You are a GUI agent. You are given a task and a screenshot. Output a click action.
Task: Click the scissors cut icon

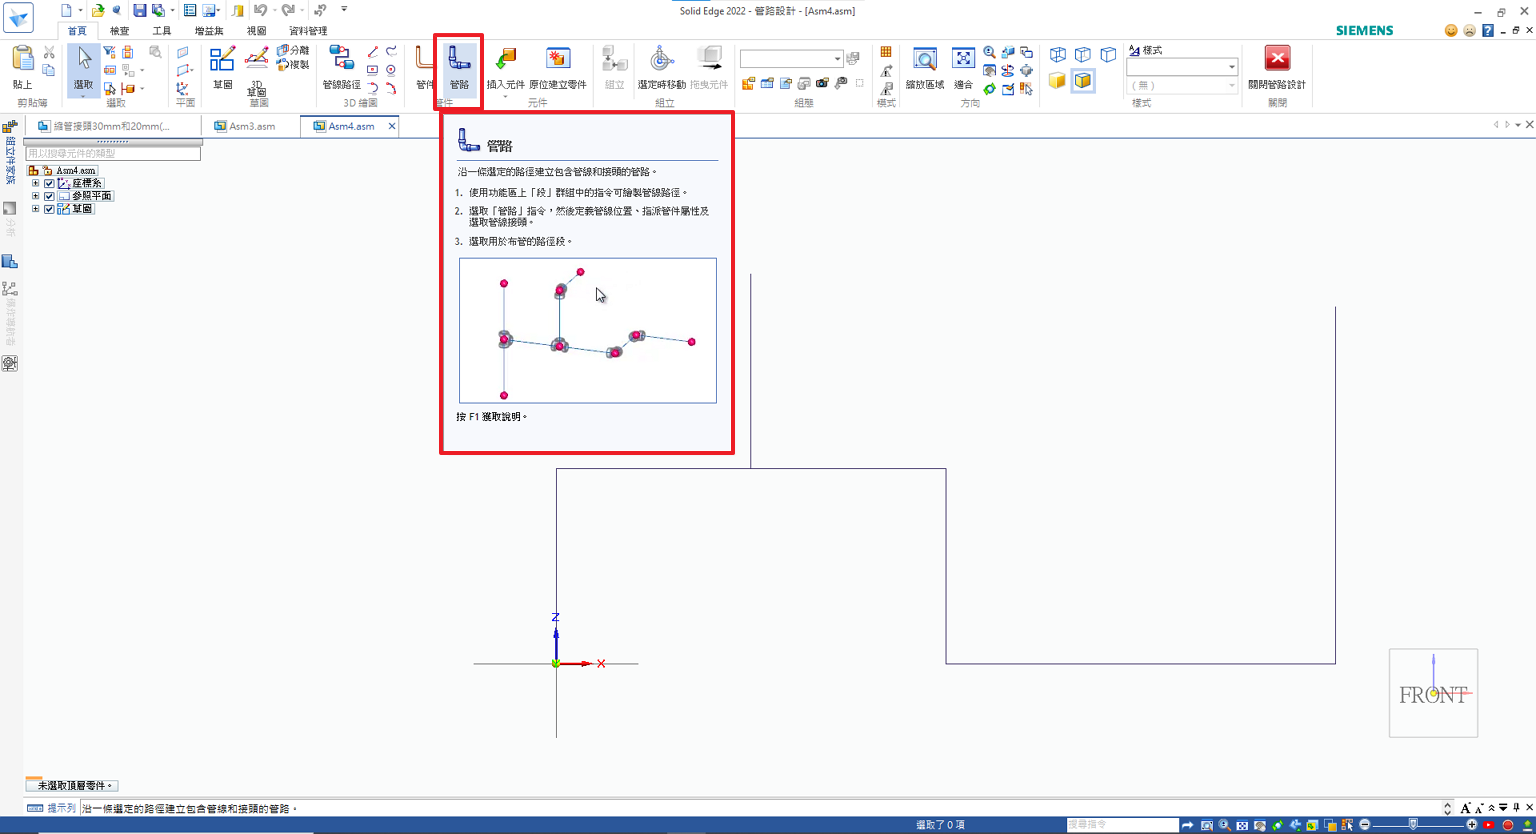pyautogui.click(x=49, y=52)
